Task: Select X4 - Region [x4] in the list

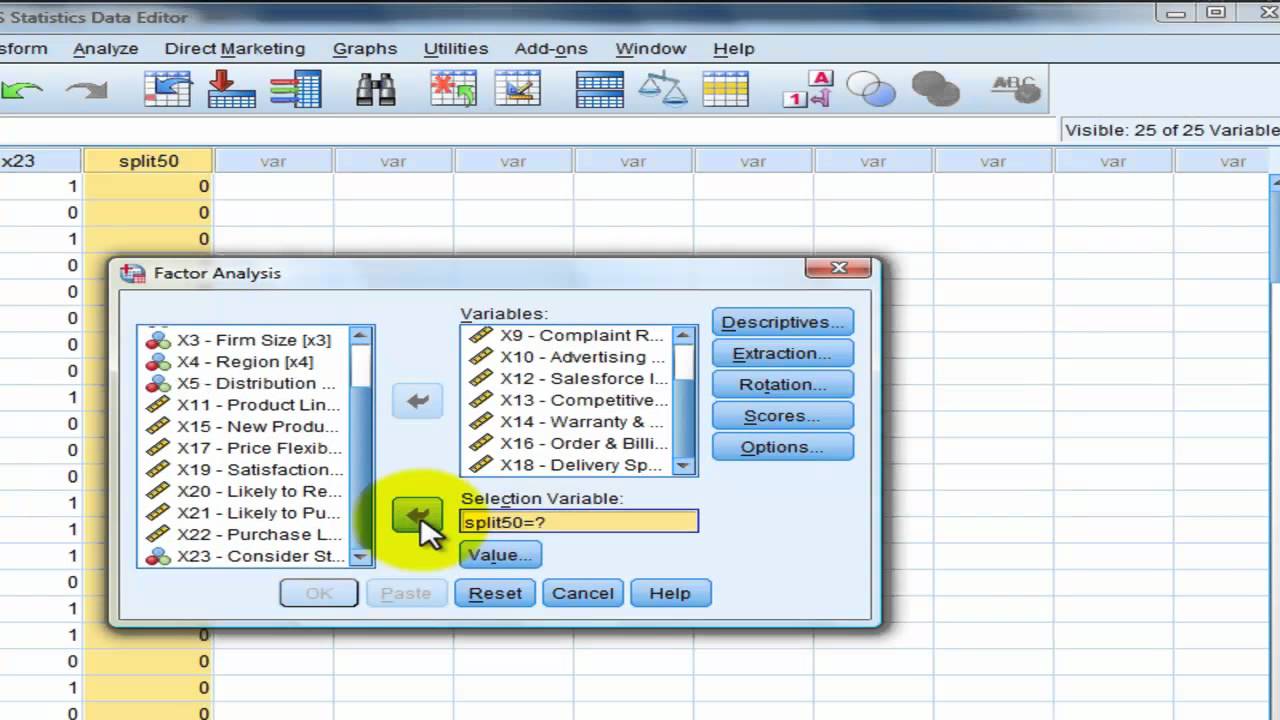Action: pos(244,361)
